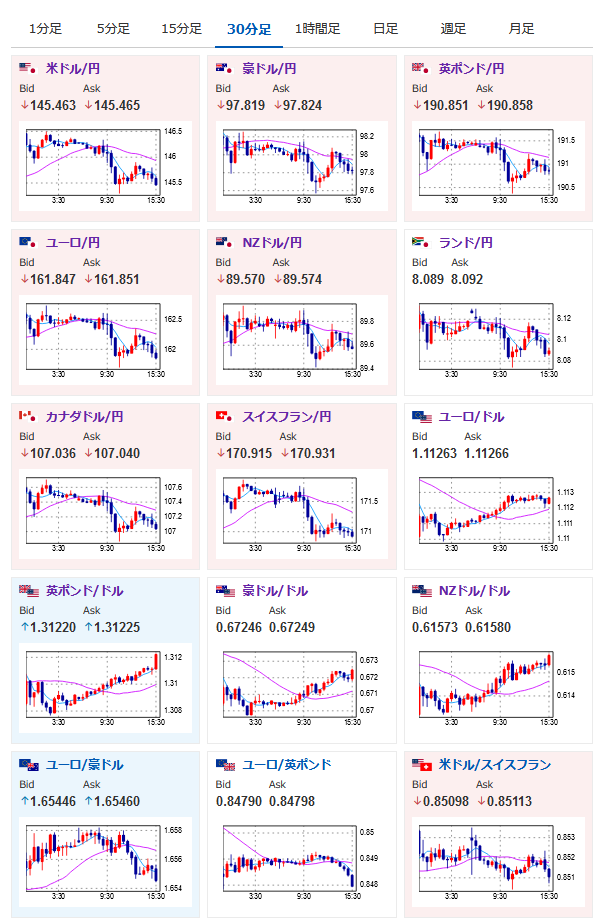Open the 英ポンド/ドル currency pair link
This screenshot has width=599, height=922.
[85, 590]
